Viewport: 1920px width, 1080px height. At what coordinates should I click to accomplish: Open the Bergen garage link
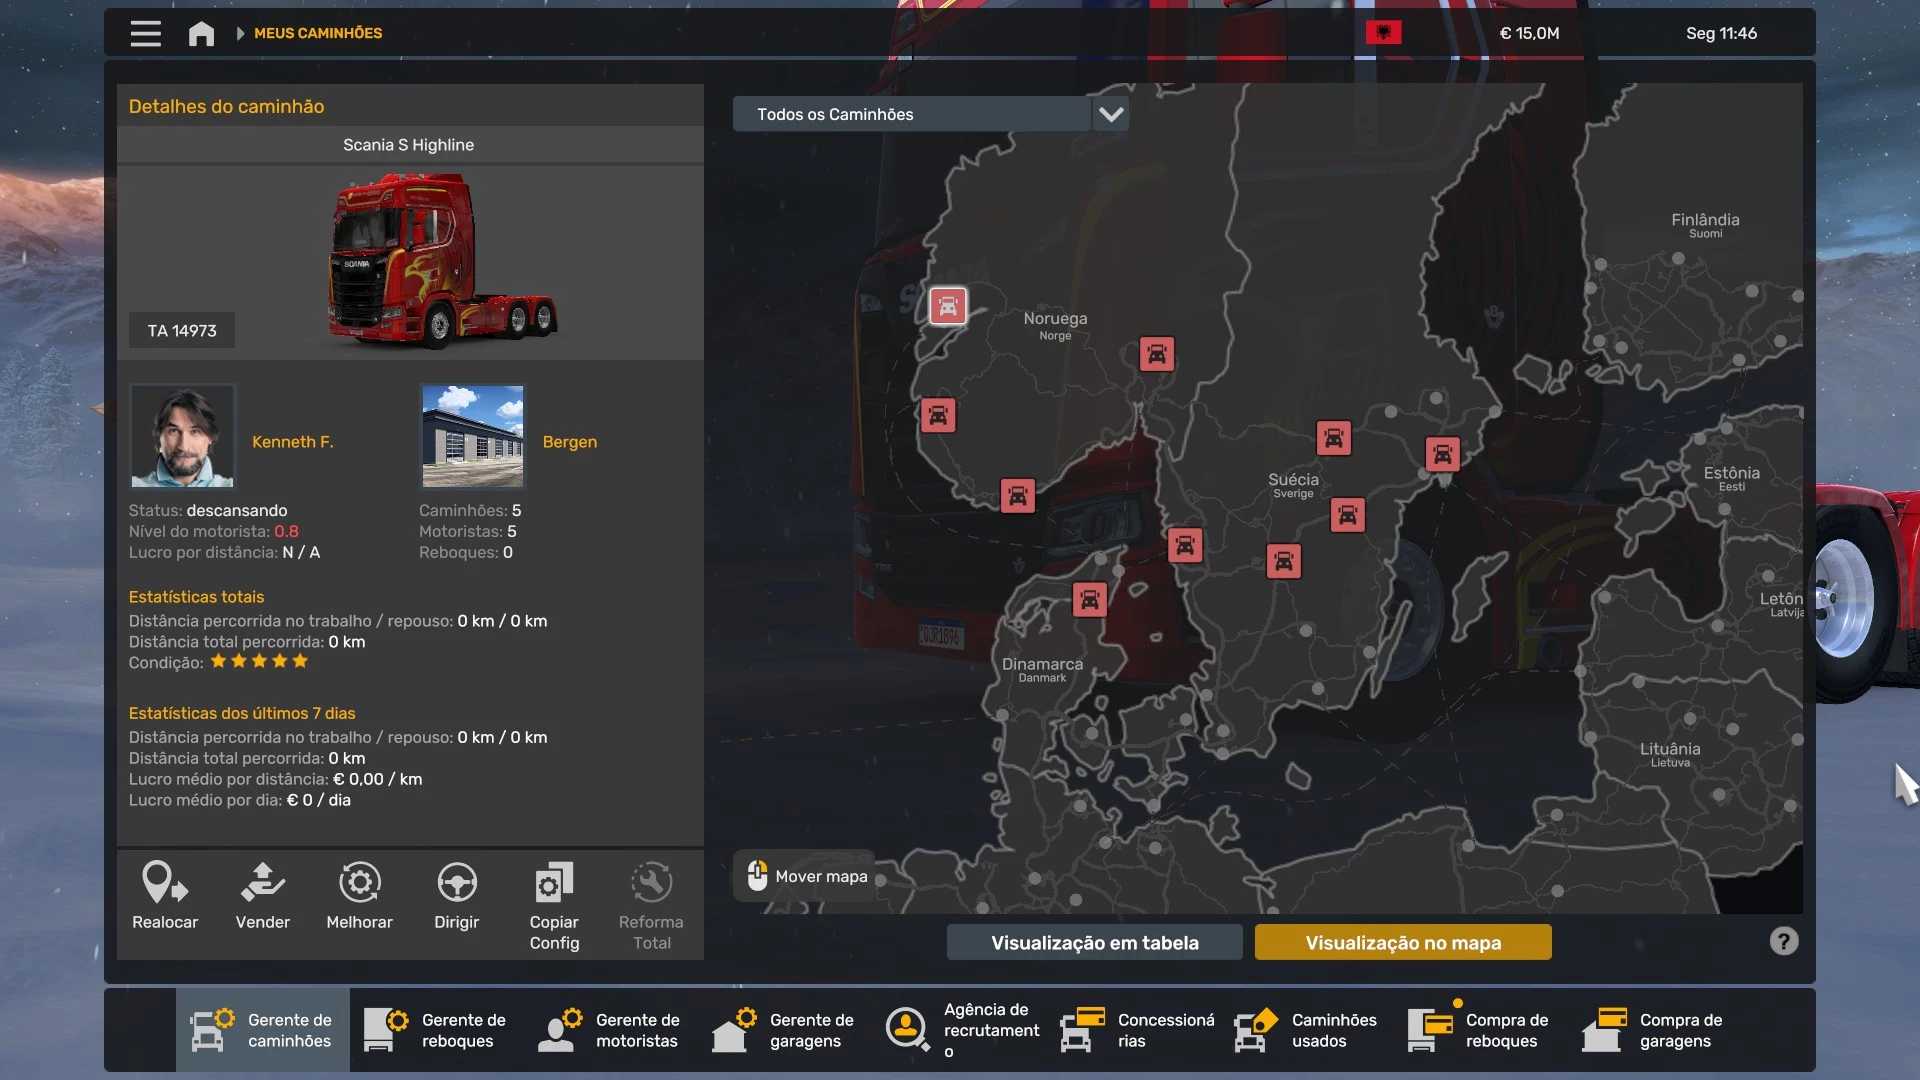point(569,441)
